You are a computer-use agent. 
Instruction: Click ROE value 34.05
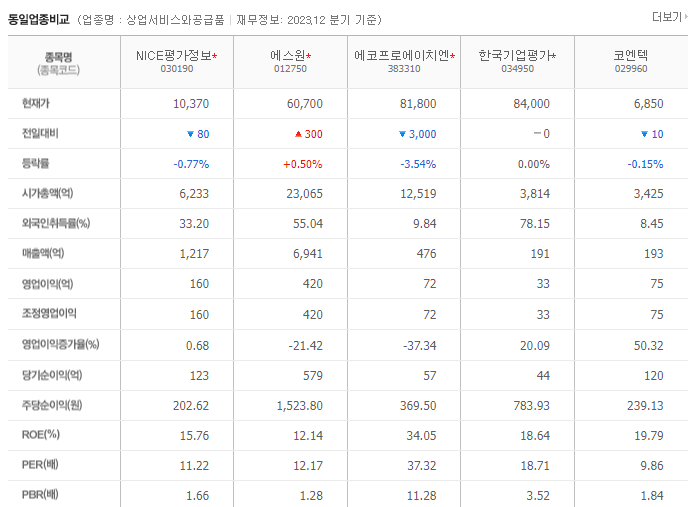click(x=421, y=436)
